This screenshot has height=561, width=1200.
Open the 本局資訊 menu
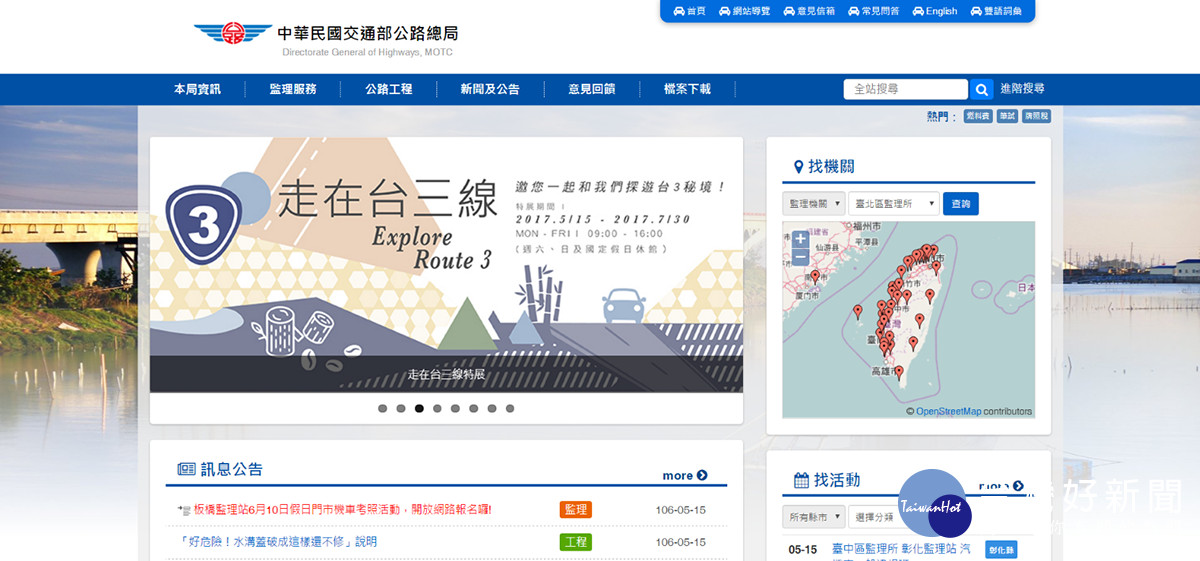coord(197,89)
